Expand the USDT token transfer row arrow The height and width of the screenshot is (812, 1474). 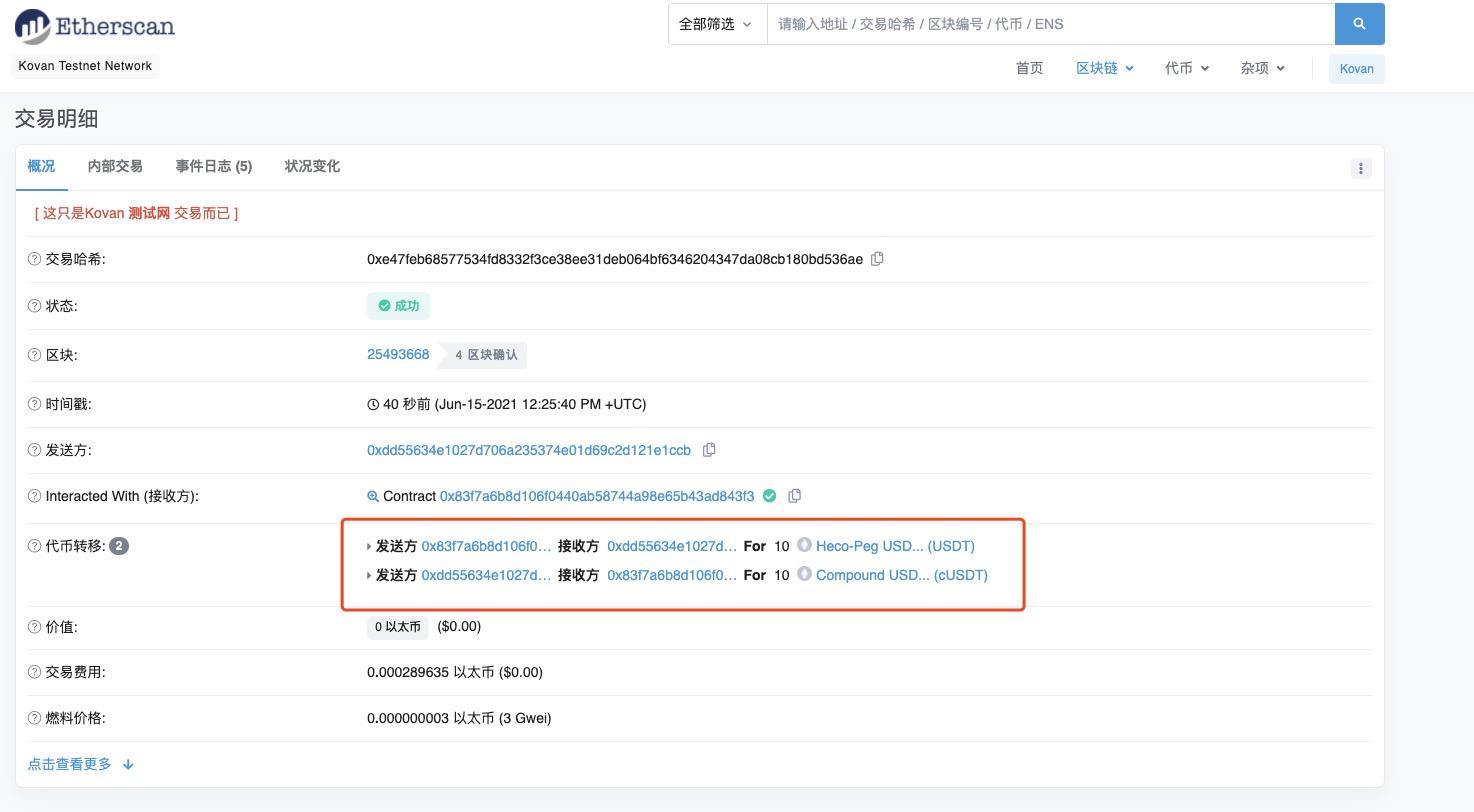pyautogui.click(x=369, y=547)
